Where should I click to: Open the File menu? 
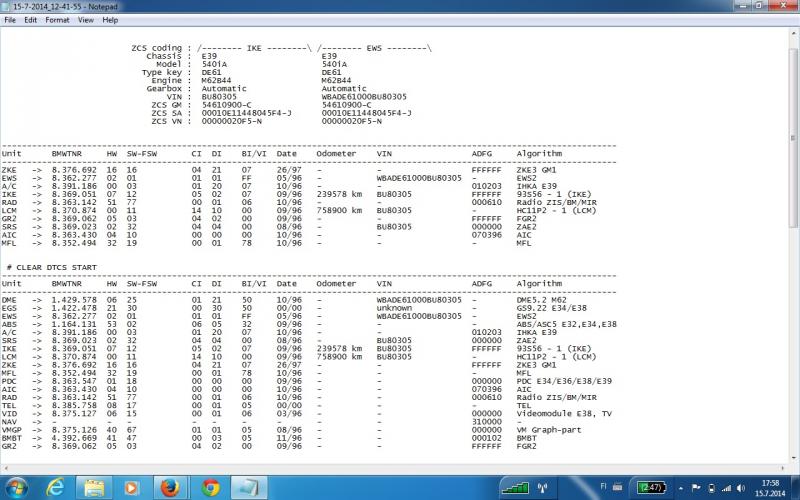coord(10,20)
